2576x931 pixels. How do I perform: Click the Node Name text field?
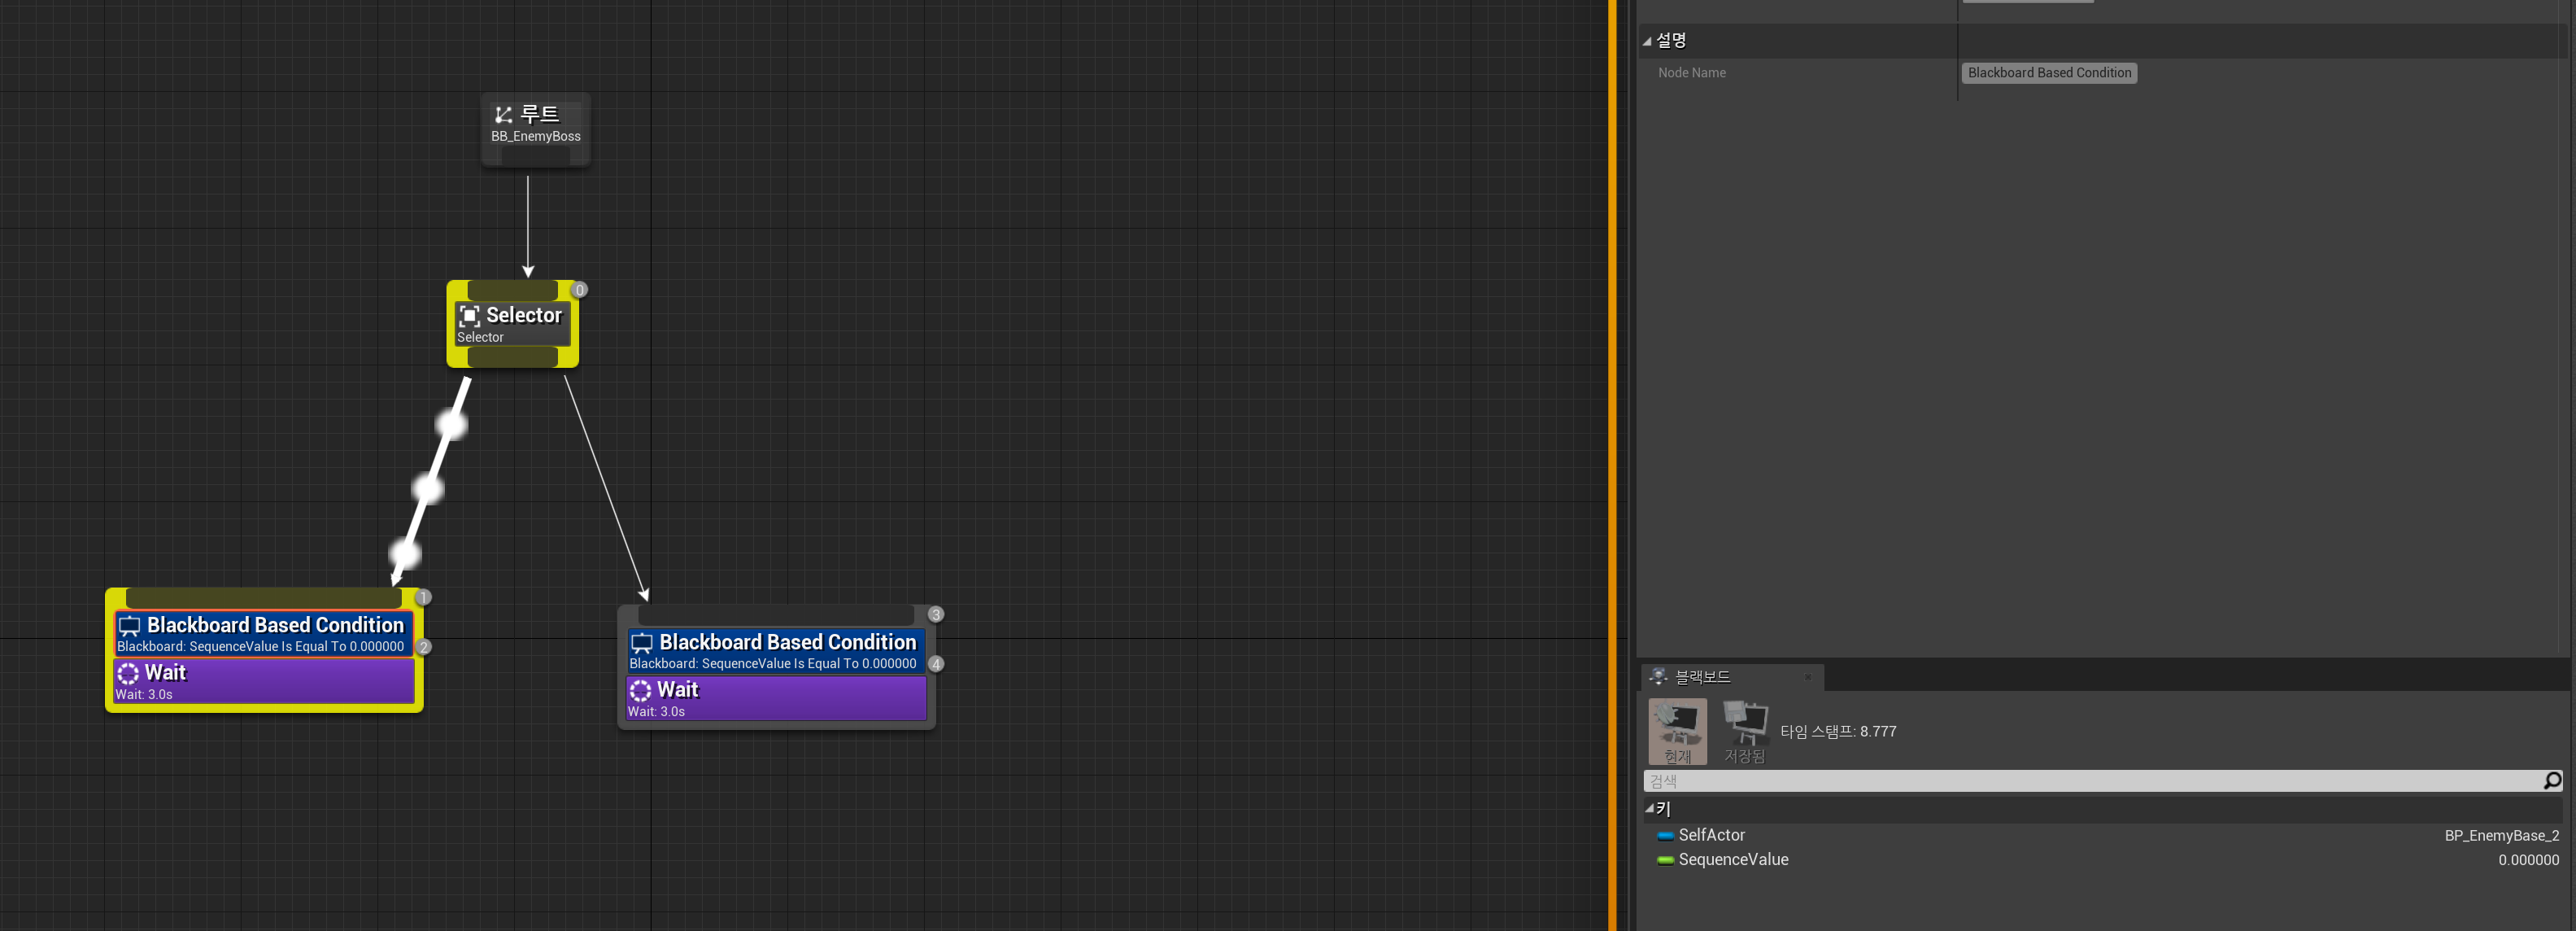coord(2049,73)
